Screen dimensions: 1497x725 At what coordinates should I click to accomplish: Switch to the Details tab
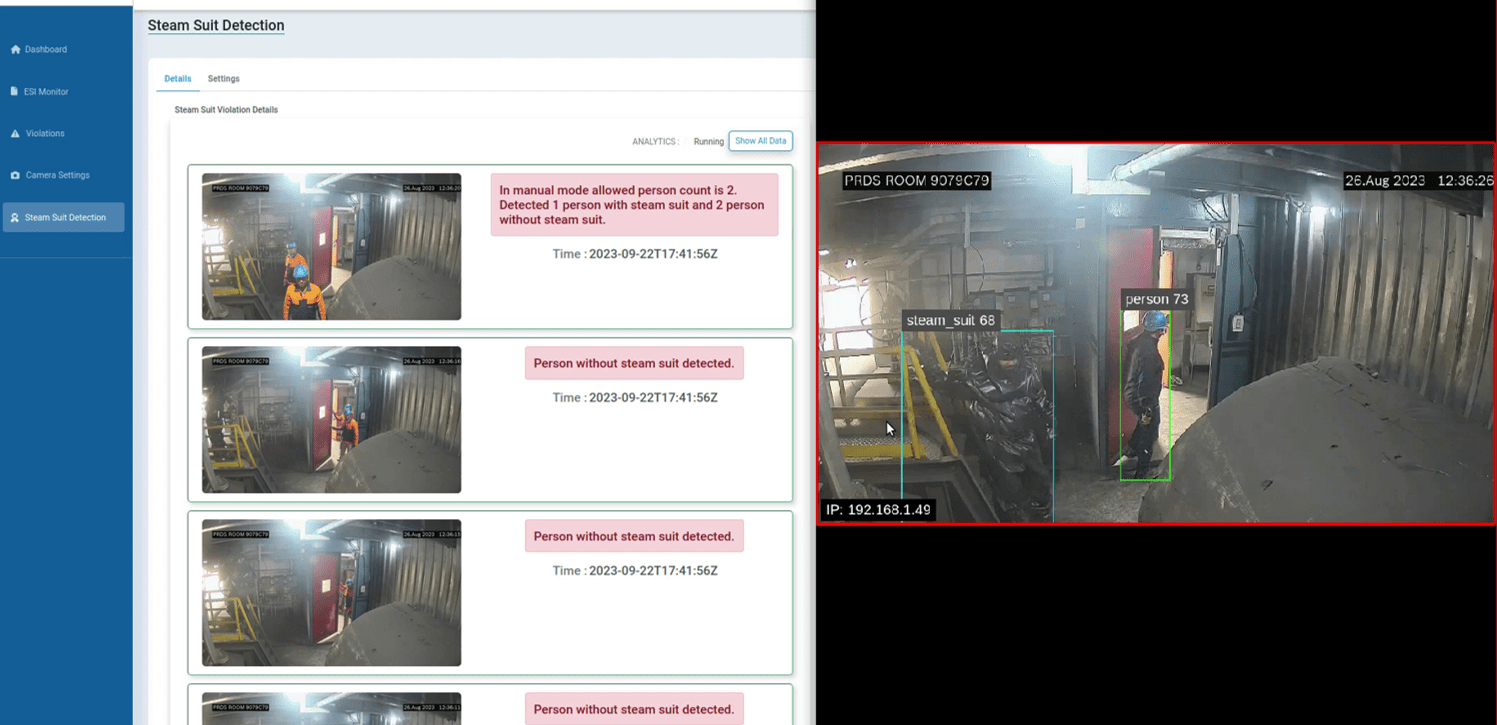(177, 79)
